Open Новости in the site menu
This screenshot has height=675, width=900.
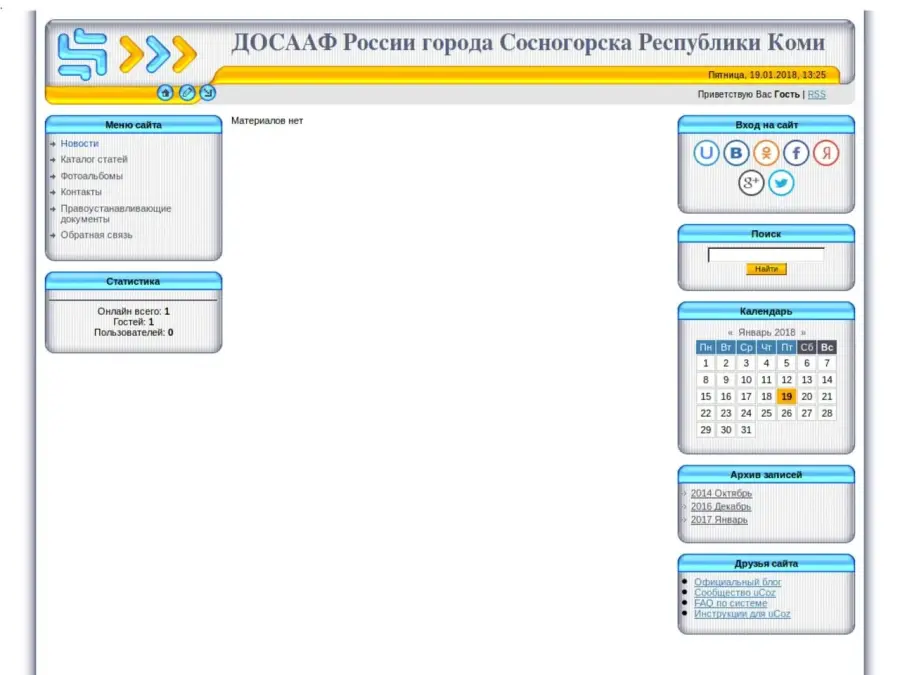pyautogui.click(x=79, y=143)
